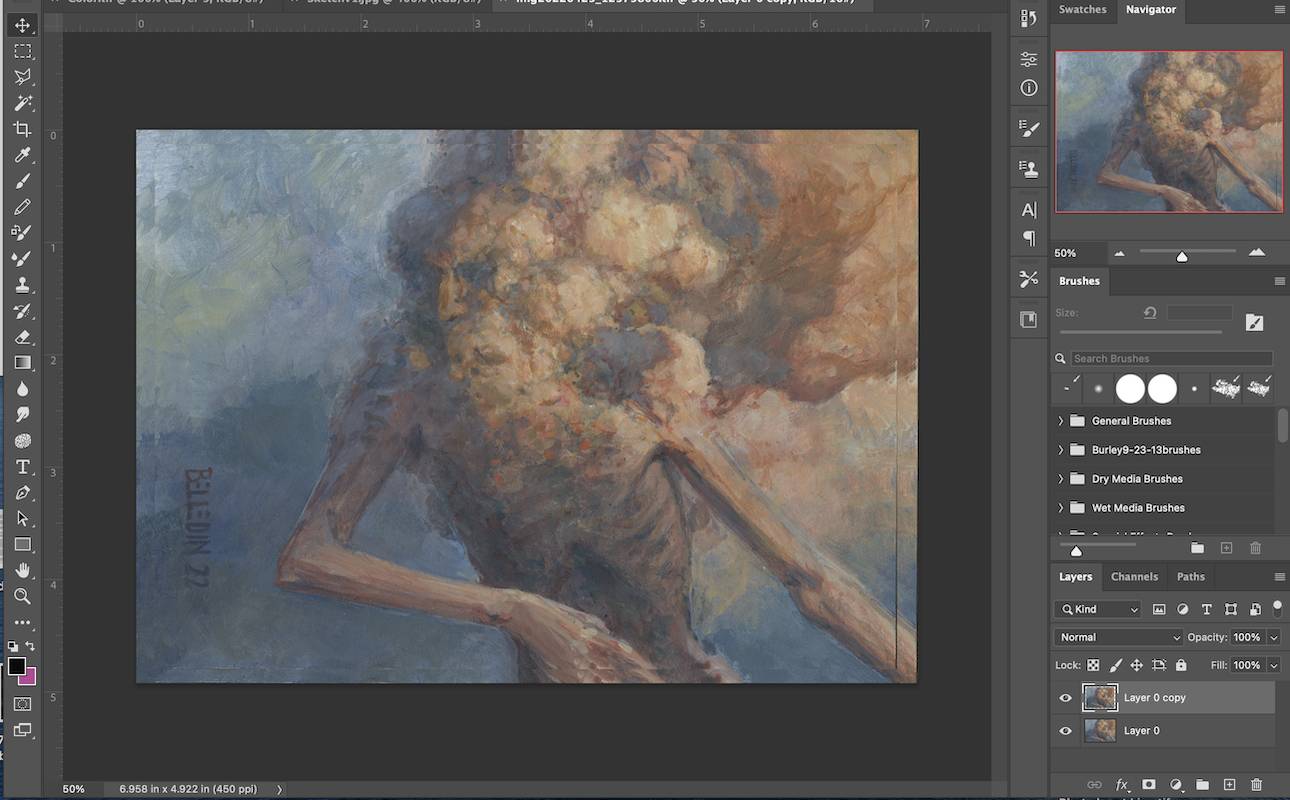Expand the Dry Media Brushes folder
The image size is (1290, 800).
click(x=1061, y=479)
